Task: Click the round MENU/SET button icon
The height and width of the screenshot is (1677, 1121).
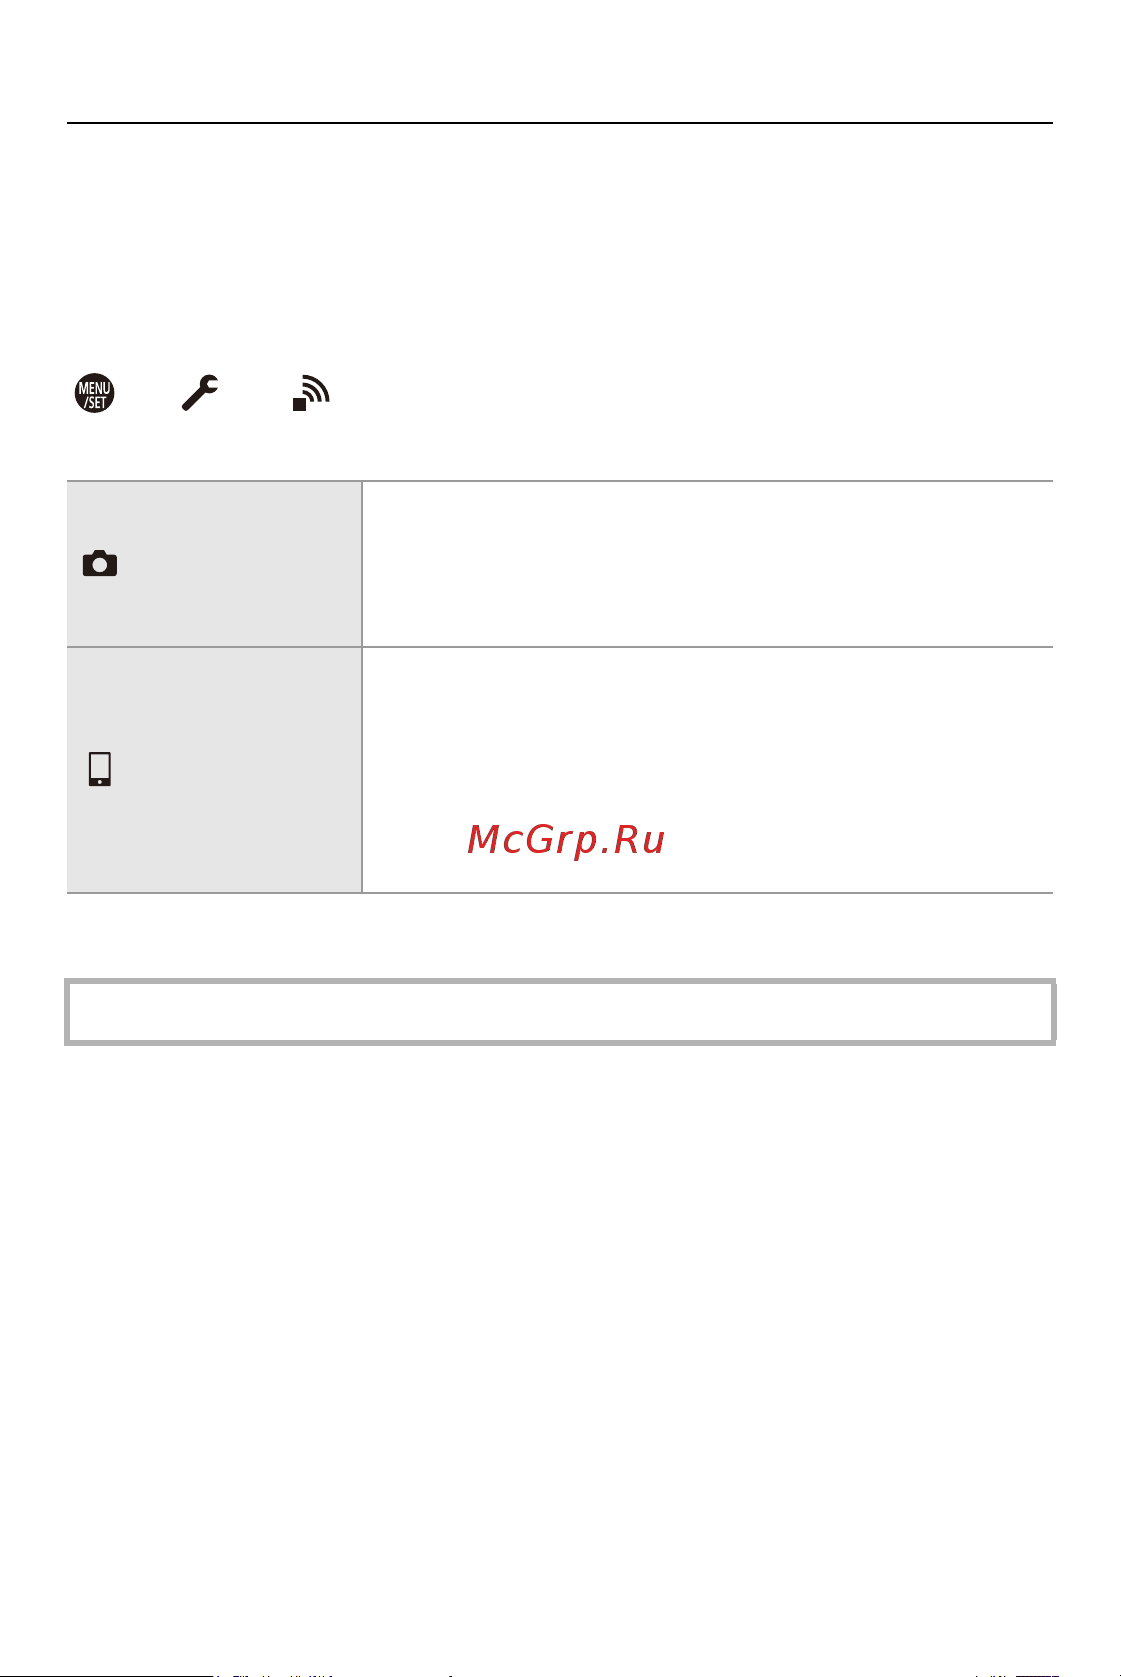Action: (95, 393)
